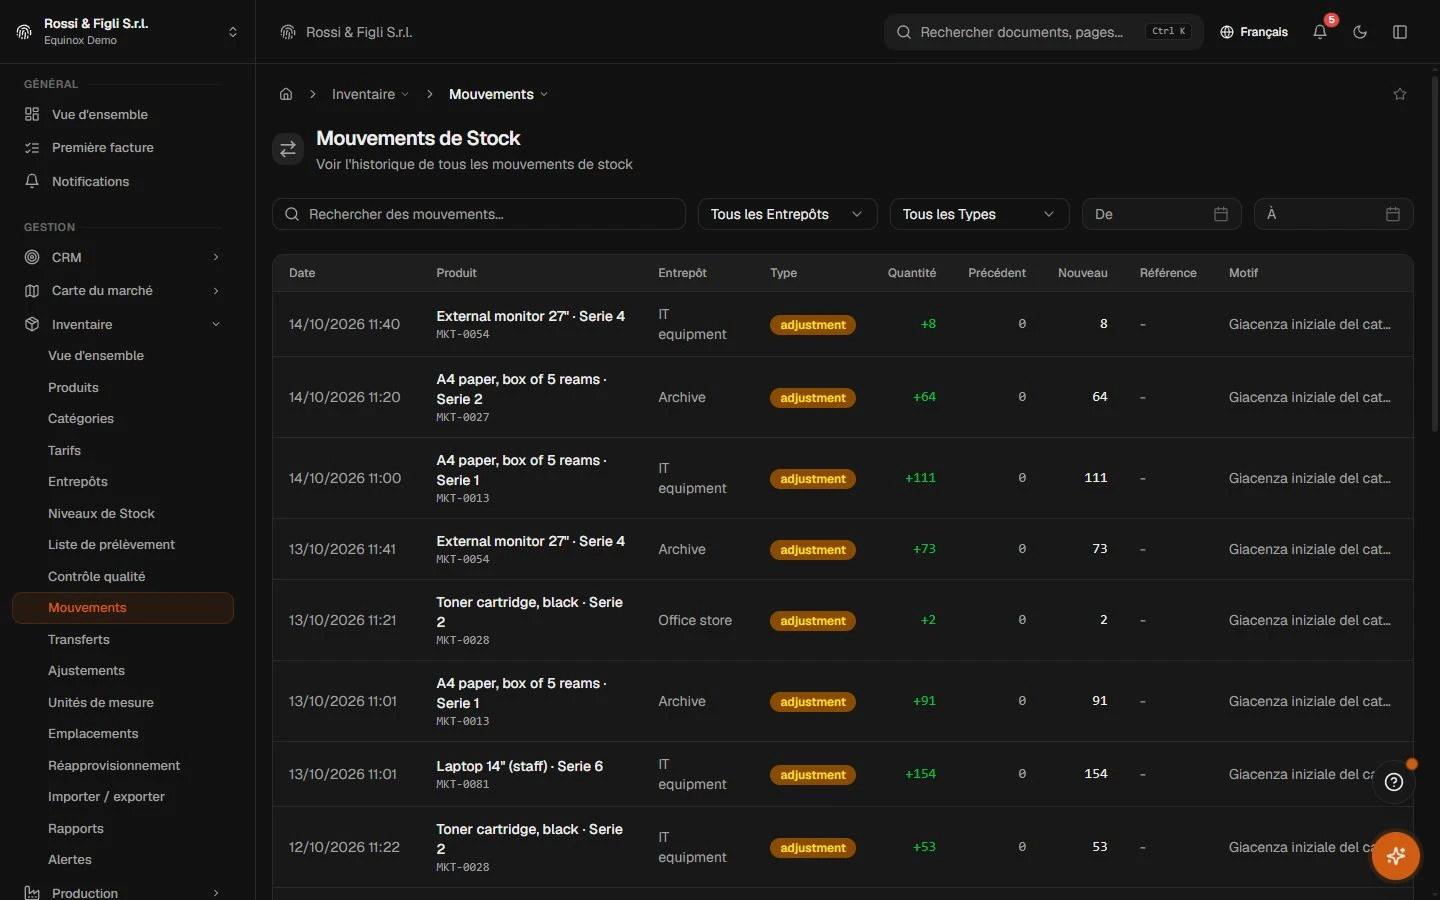Viewport: 1440px width, 900px height.
Task: Focus the Rechercher des mouvements field
Action: [x=479, y=214]
